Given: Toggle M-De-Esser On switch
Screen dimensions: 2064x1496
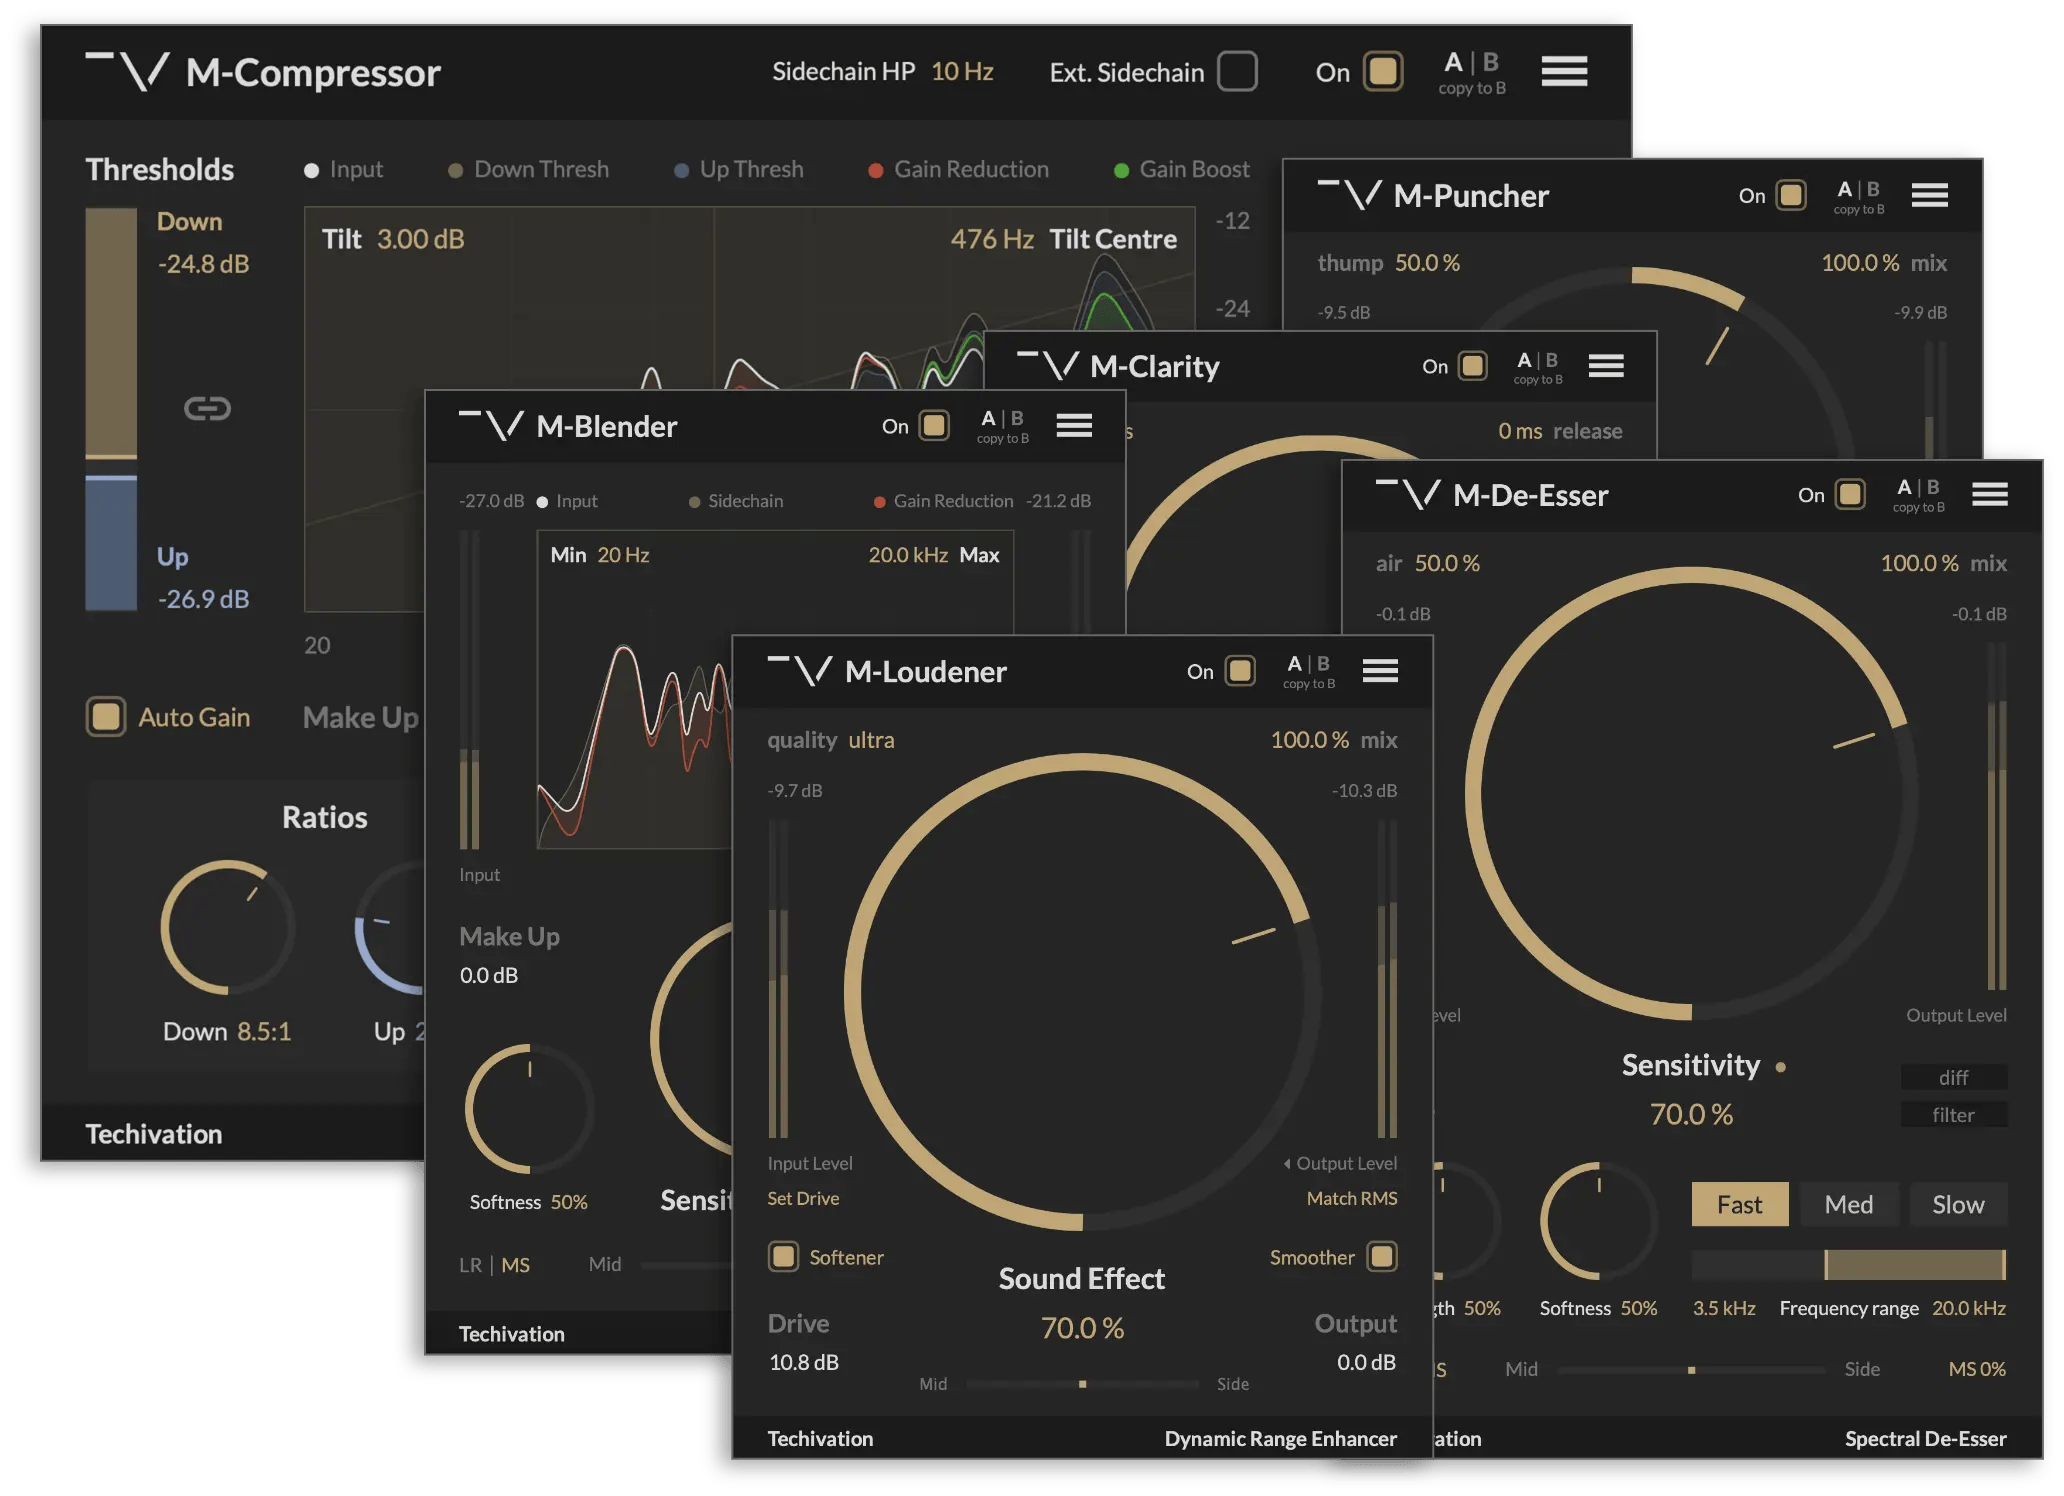Looking at the screenshot, I should [1850, 494].
